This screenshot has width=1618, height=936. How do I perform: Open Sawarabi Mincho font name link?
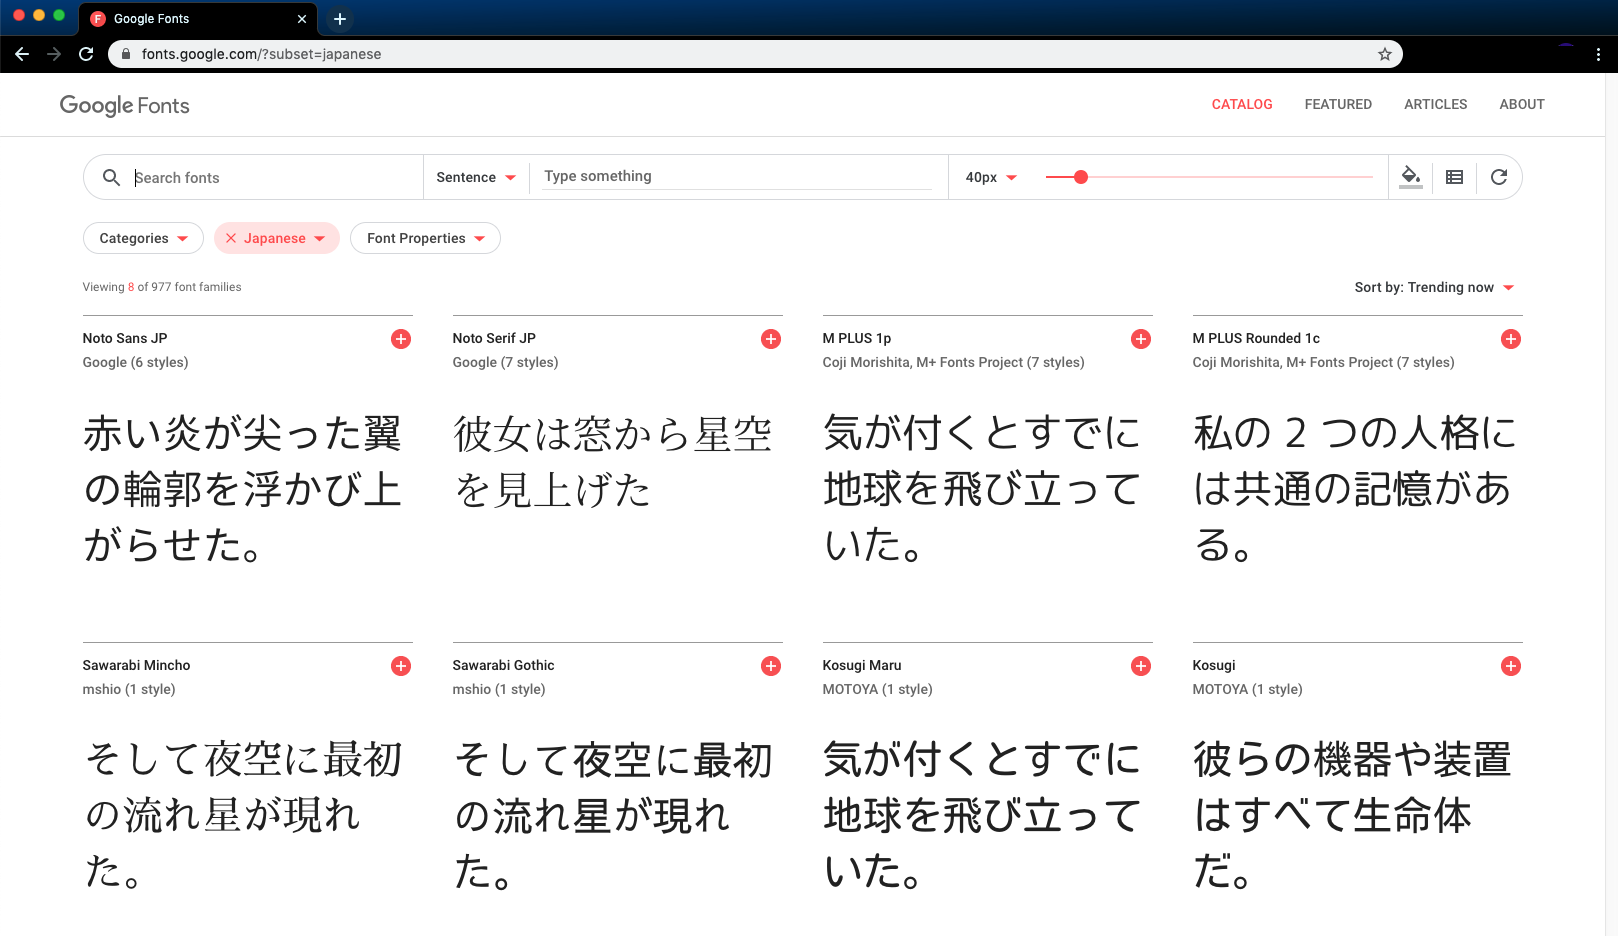tap(136, 665)
